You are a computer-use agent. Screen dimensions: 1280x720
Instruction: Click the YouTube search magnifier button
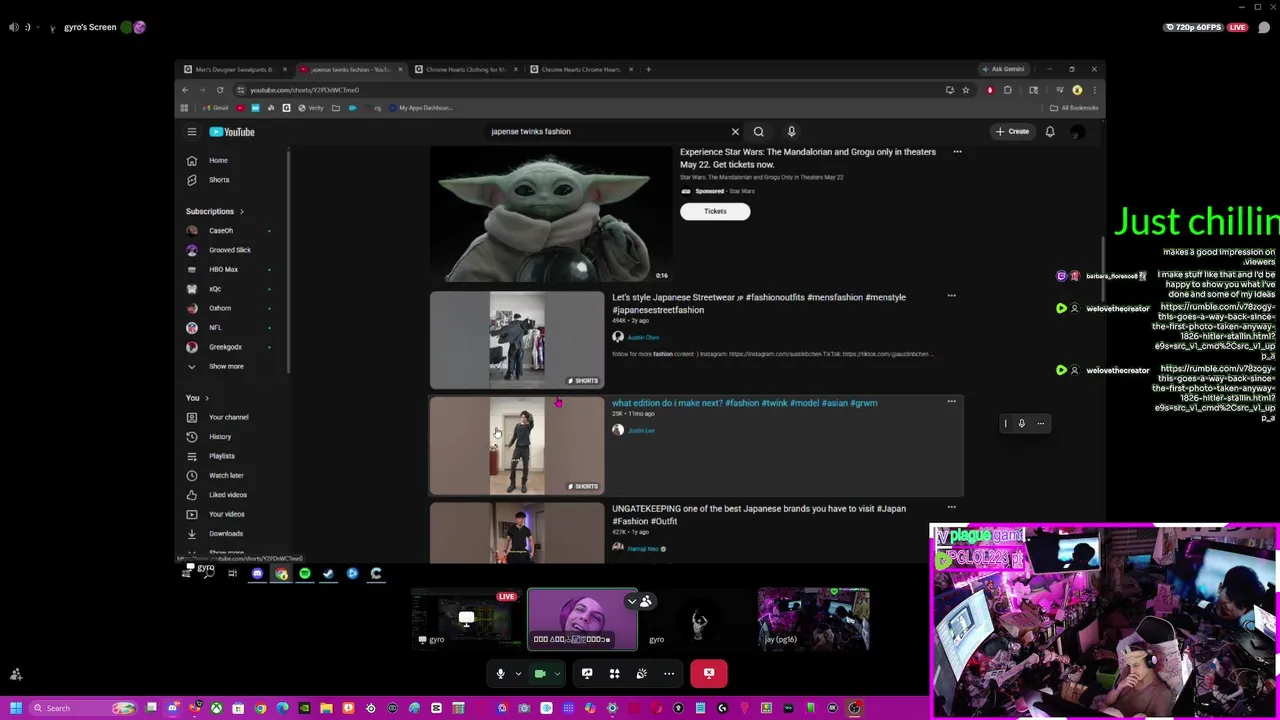(759, 132)
